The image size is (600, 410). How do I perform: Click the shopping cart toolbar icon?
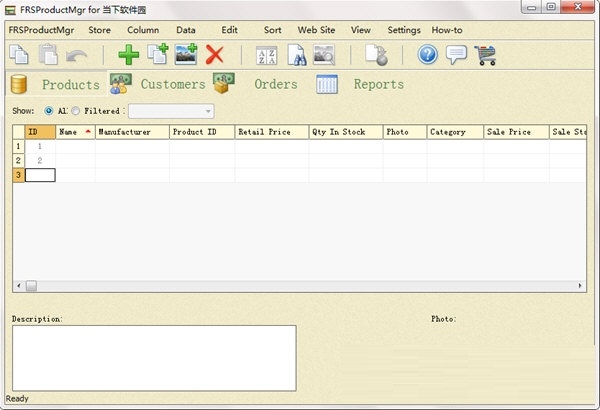[x=485, y=55]
